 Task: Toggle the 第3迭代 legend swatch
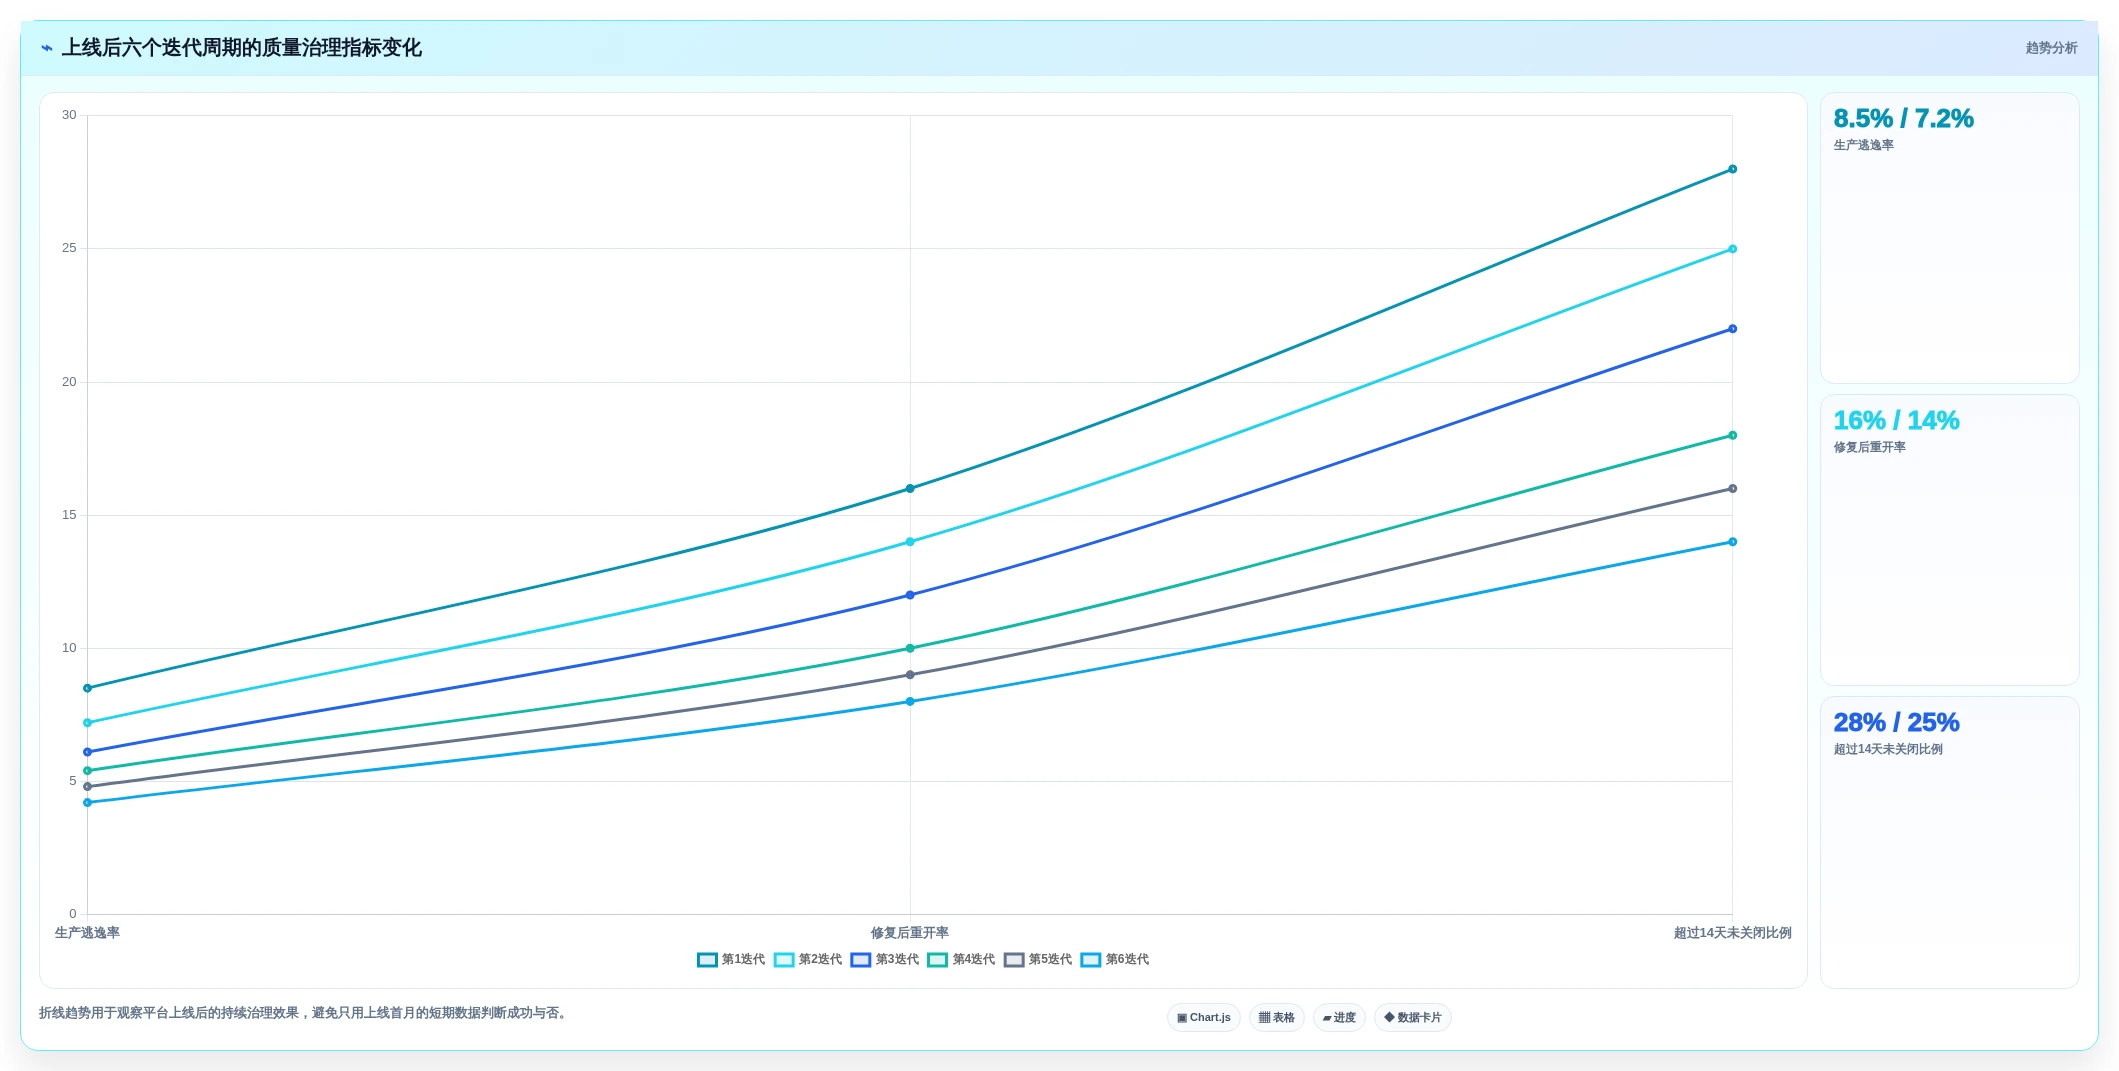(x=861, y=960)
